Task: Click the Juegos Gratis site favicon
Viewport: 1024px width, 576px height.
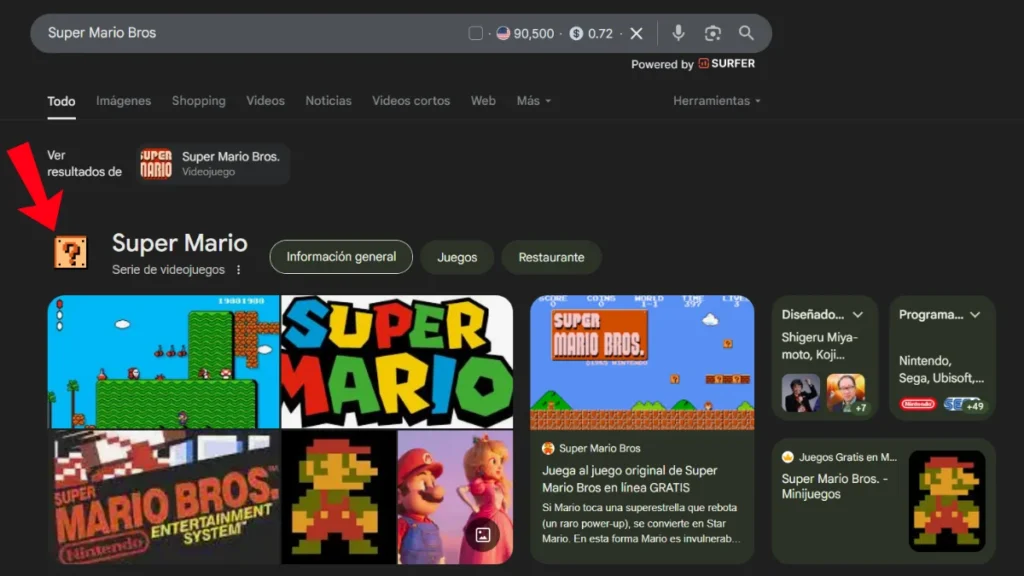Action: [788, 457]
